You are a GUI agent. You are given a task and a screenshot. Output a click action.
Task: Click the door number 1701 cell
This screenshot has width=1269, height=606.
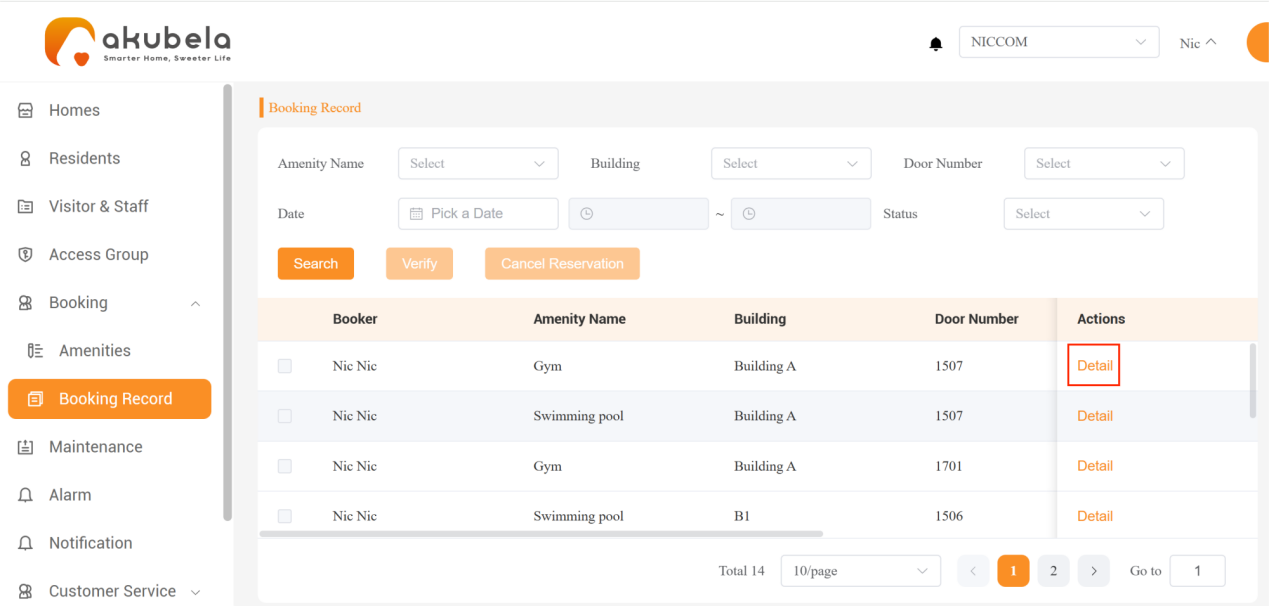949,466
